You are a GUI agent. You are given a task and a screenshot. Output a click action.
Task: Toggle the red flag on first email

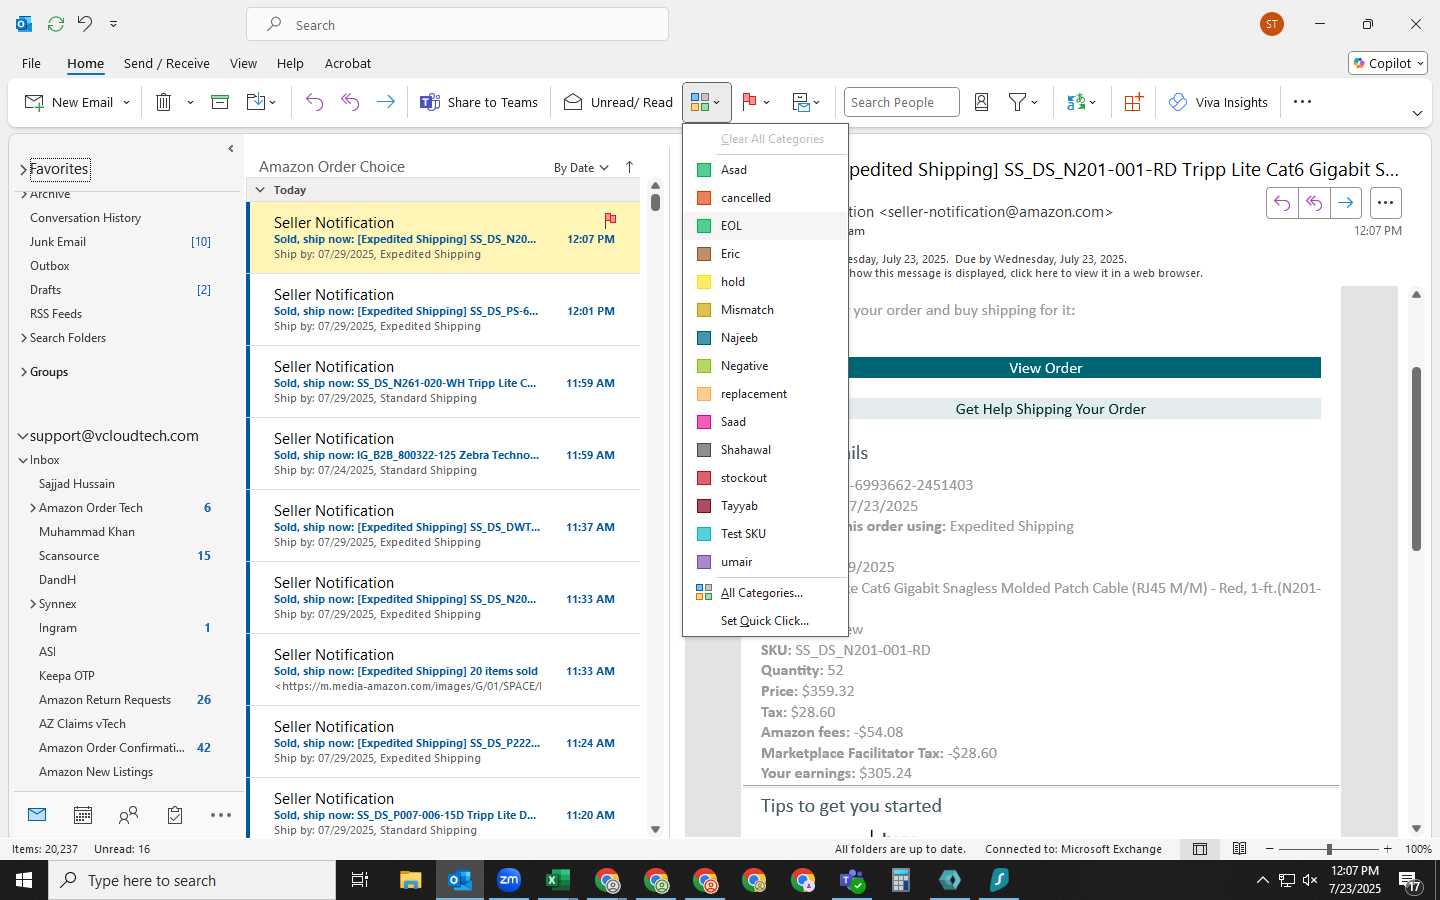(x=610, y=219)
